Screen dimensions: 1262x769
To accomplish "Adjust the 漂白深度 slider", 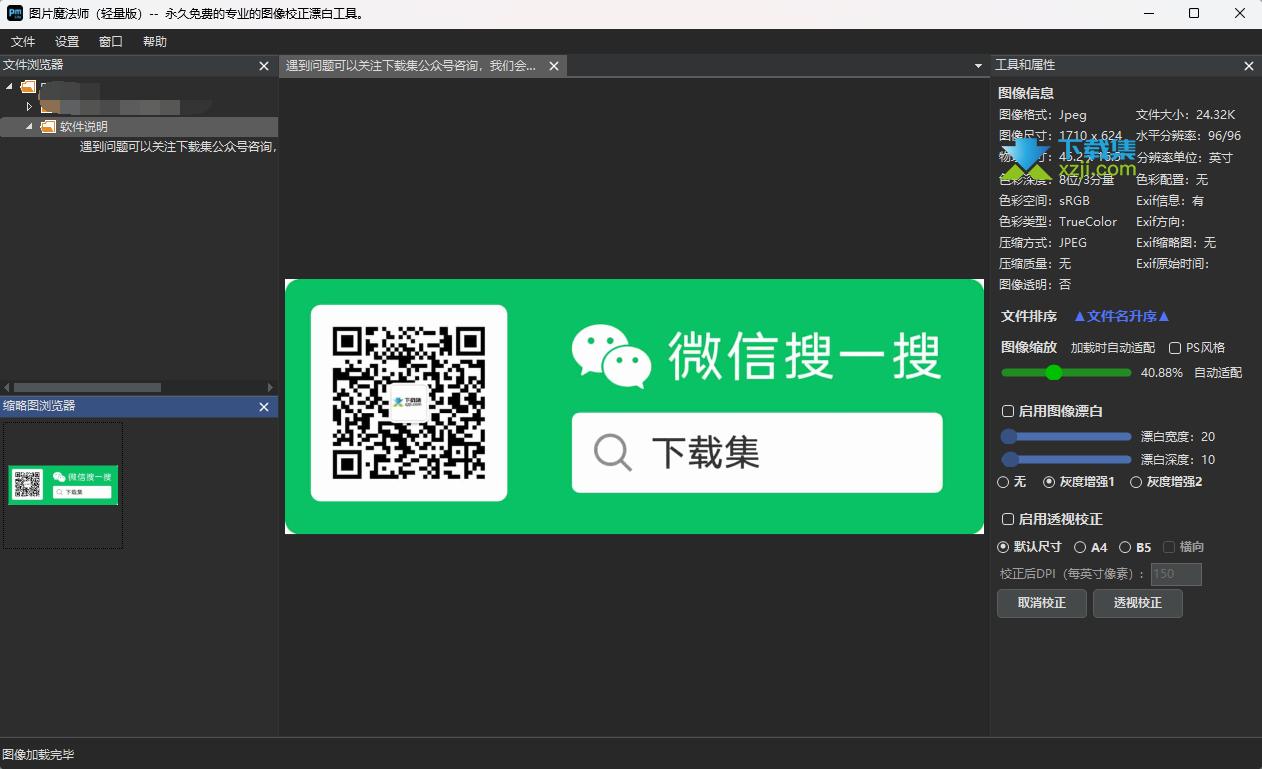I will pos(1066,459).
